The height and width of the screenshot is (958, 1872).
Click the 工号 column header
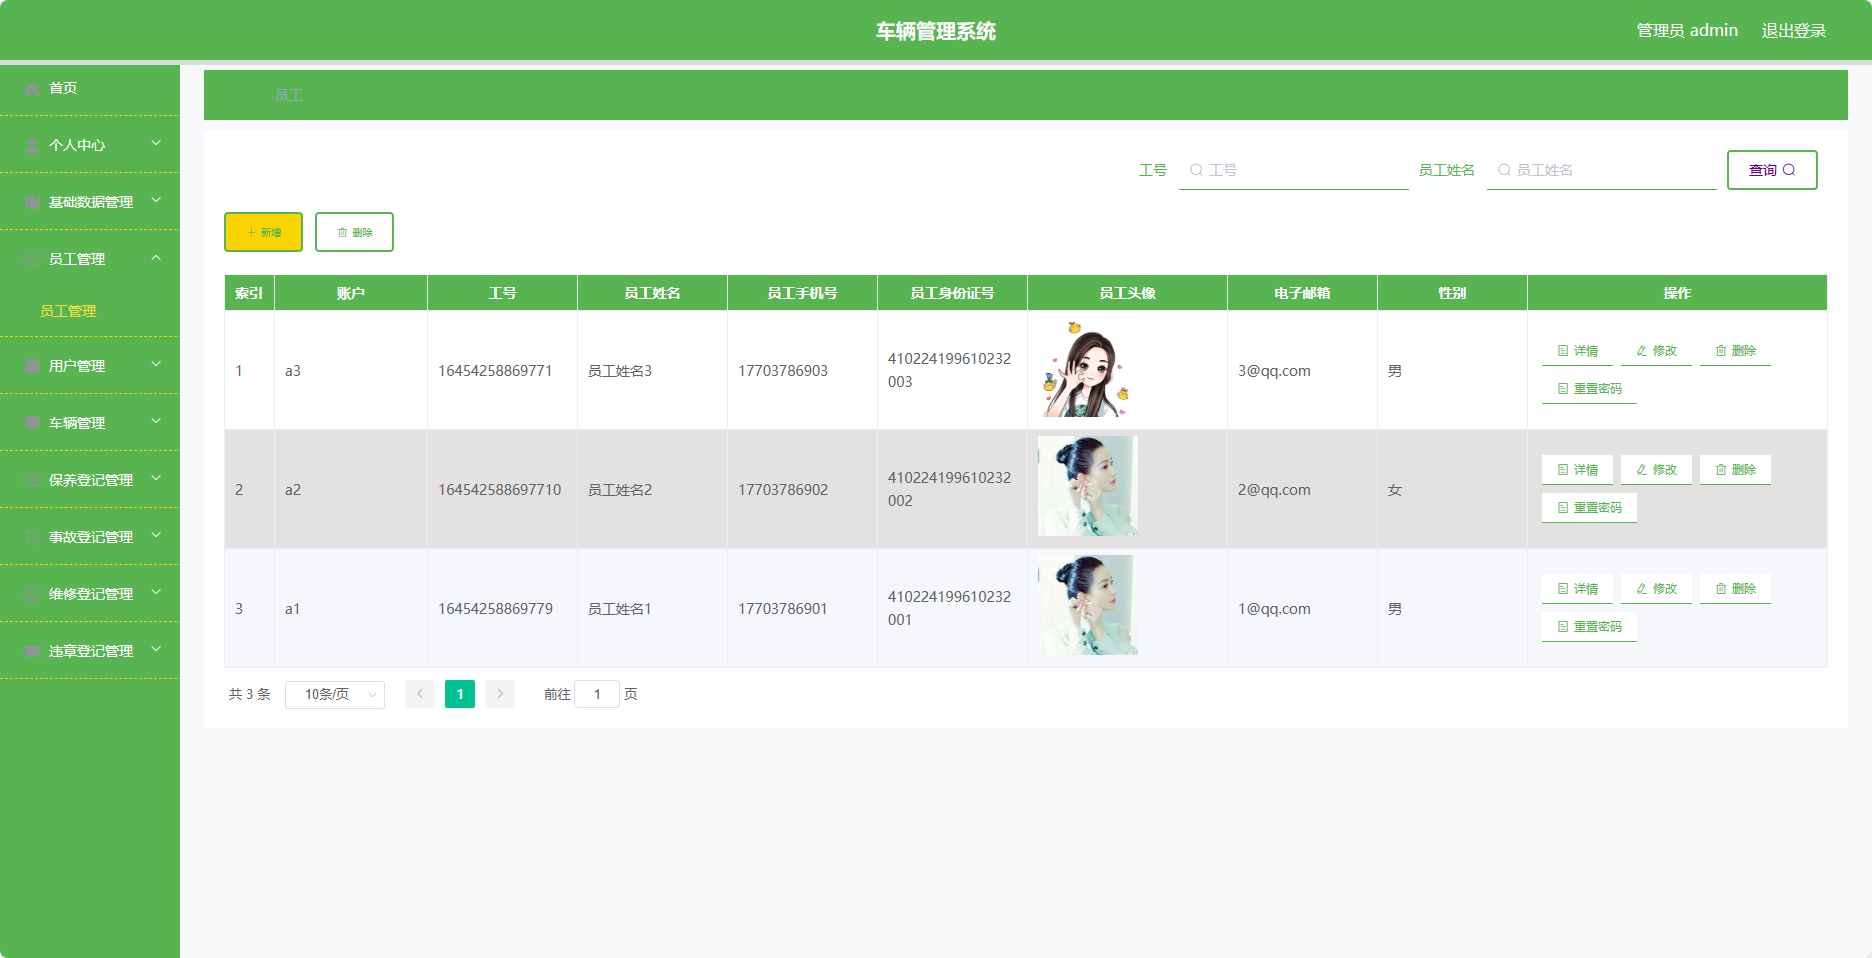502,293
